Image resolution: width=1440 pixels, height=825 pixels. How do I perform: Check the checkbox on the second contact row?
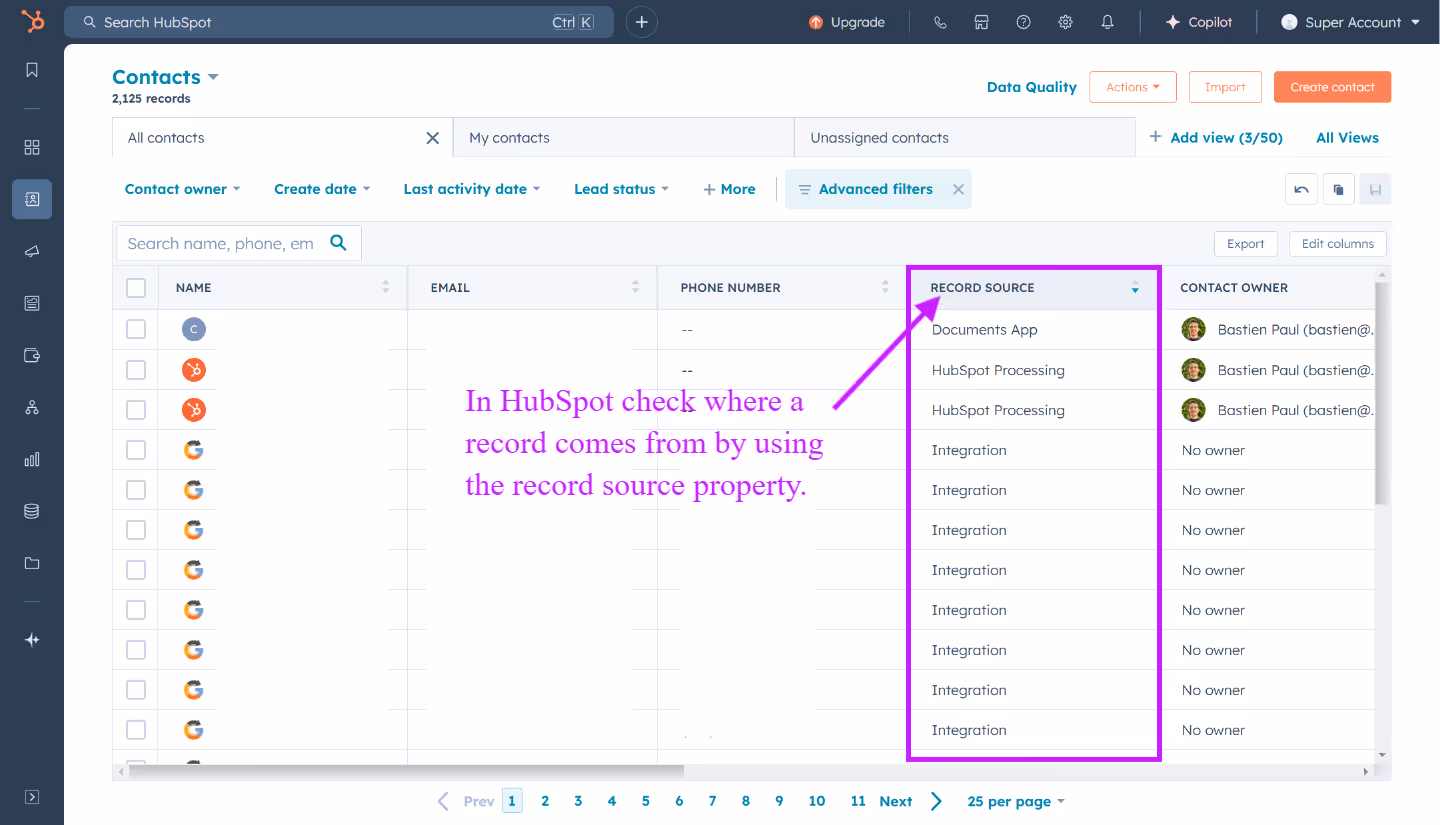[136, 369]
